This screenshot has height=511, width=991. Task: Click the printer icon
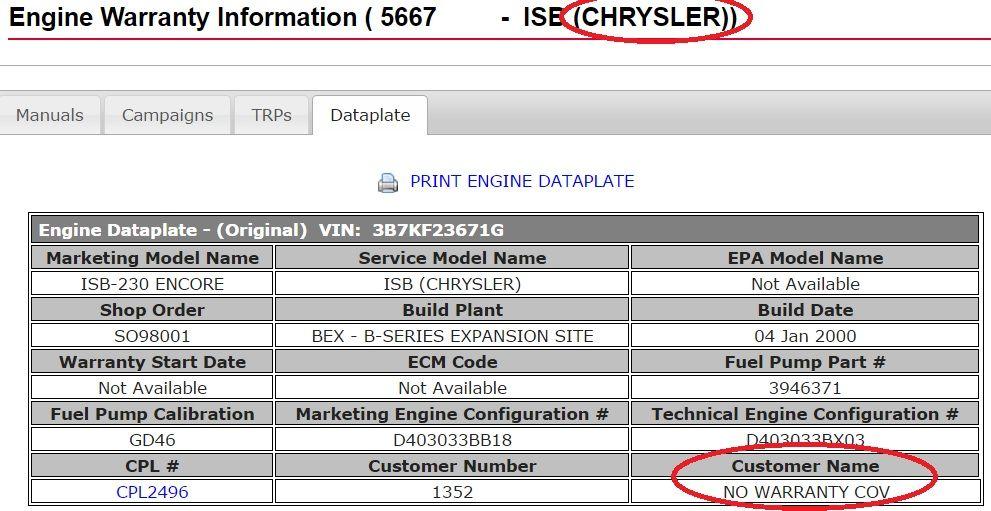coord(387,183)
